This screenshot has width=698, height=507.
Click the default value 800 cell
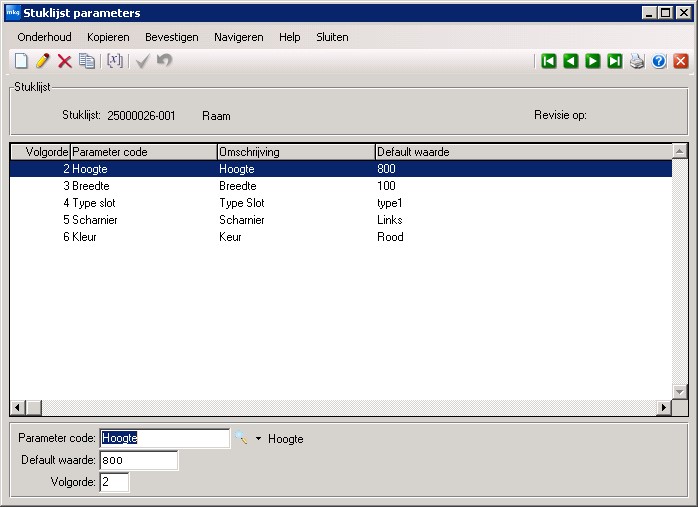tap(386, 169)
